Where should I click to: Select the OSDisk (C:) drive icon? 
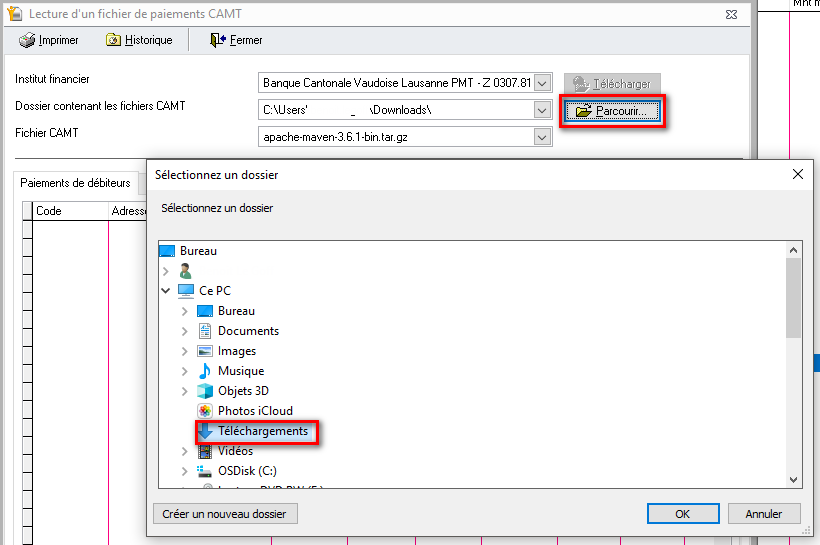click(205, 471)
